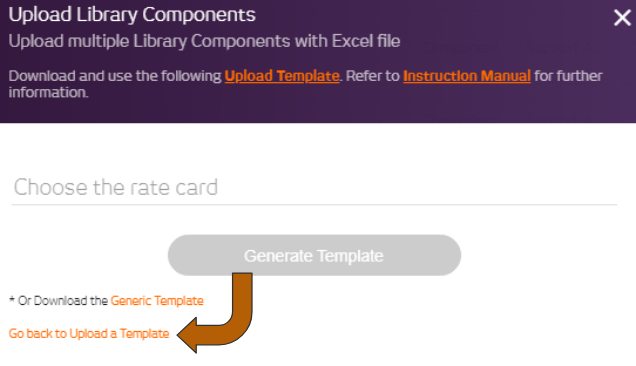Click the underline below the rate card field
Screen dimensions: 636x366
pos(314,205)
